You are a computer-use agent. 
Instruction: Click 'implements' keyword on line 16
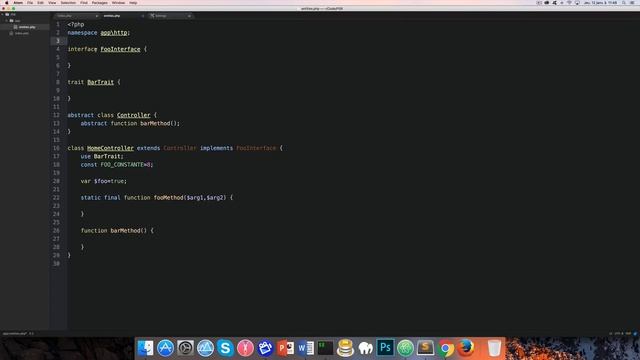[x=216, y=148]
